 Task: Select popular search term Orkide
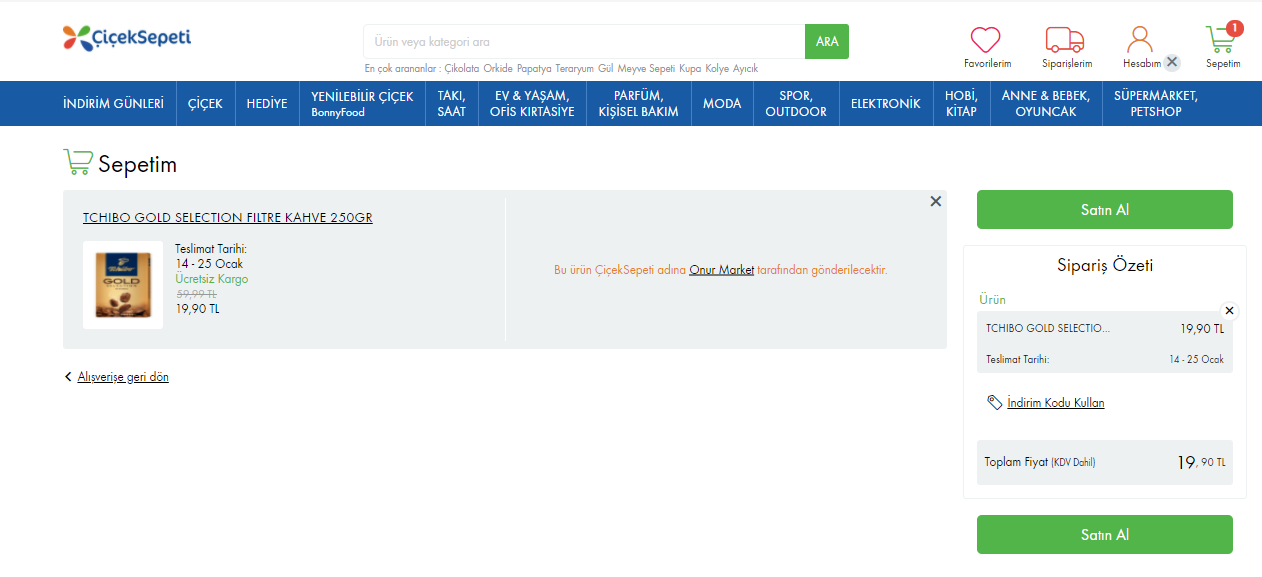pyautogui.click(x=498, y=69)
